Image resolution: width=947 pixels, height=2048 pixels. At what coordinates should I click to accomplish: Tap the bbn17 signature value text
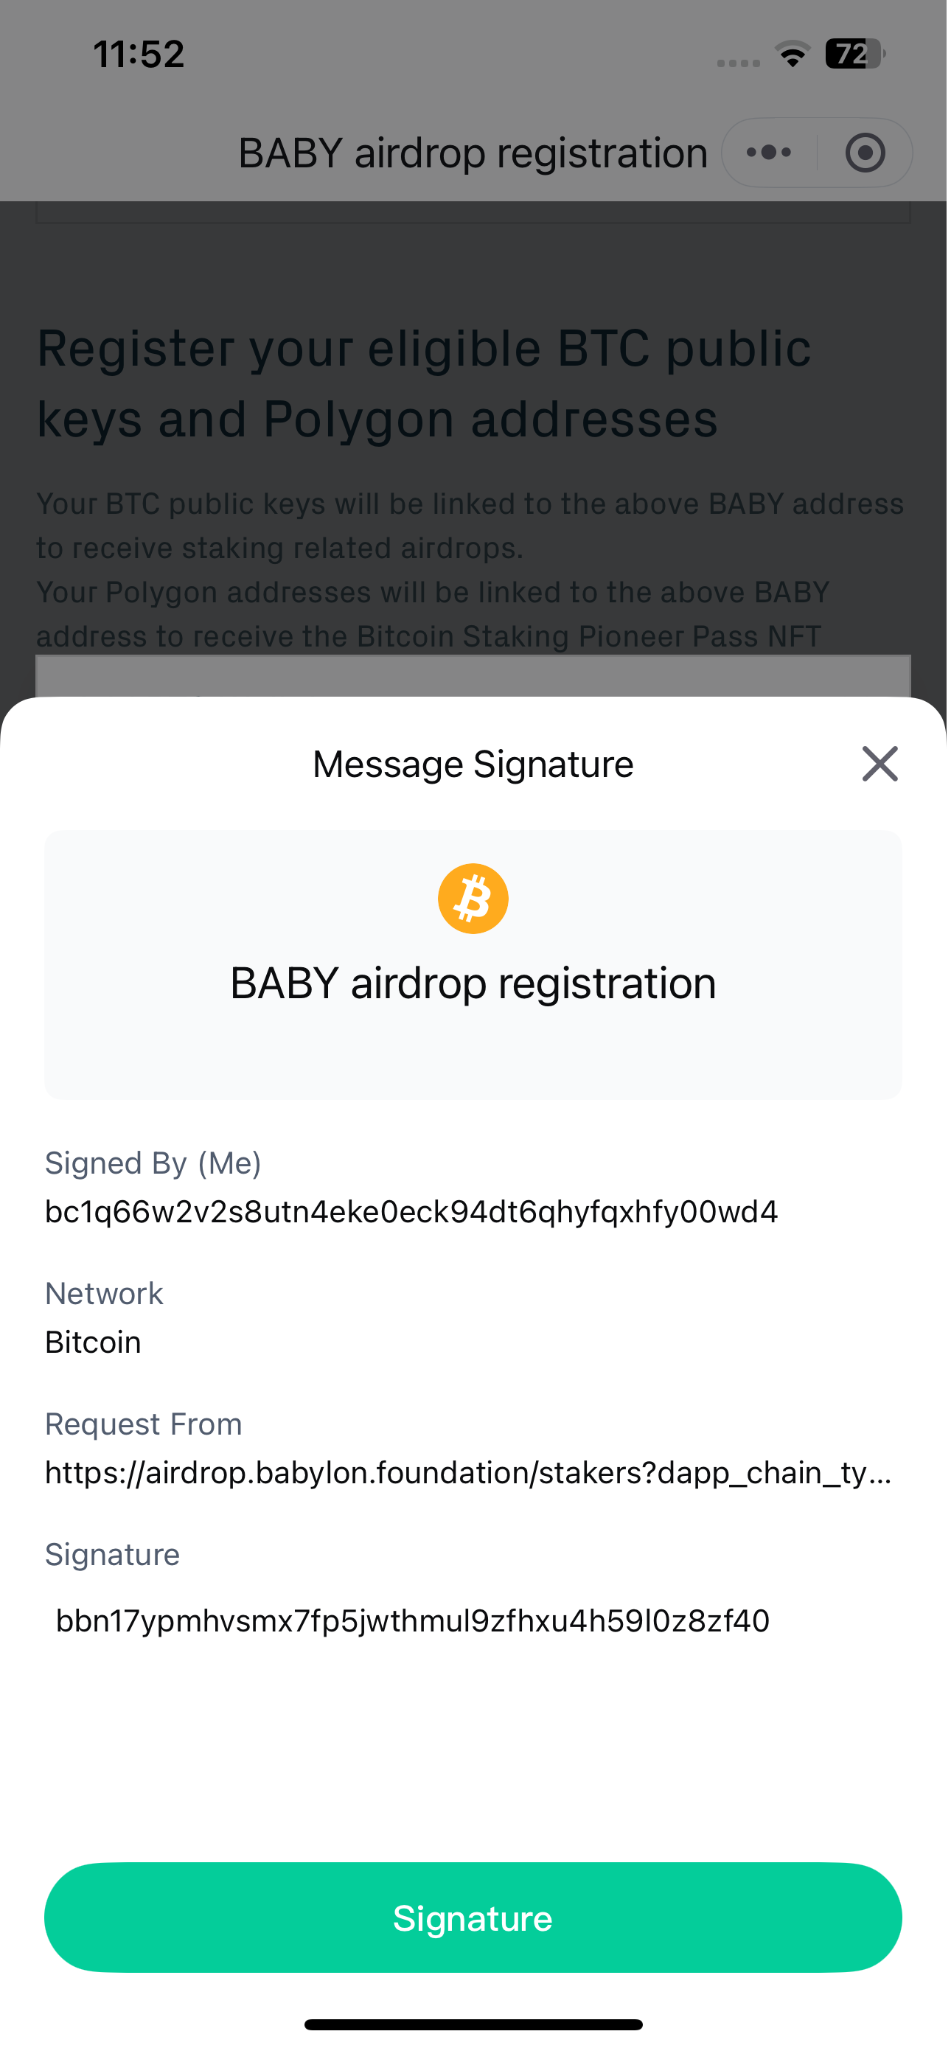412,1621
